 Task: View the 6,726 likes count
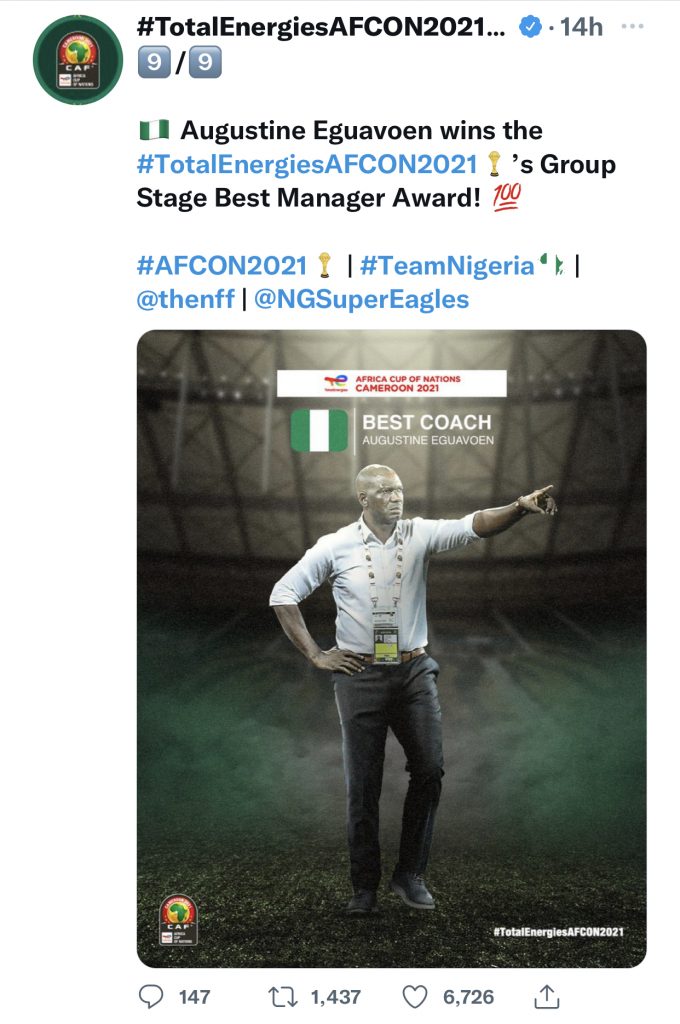click(x=468, y=996)
